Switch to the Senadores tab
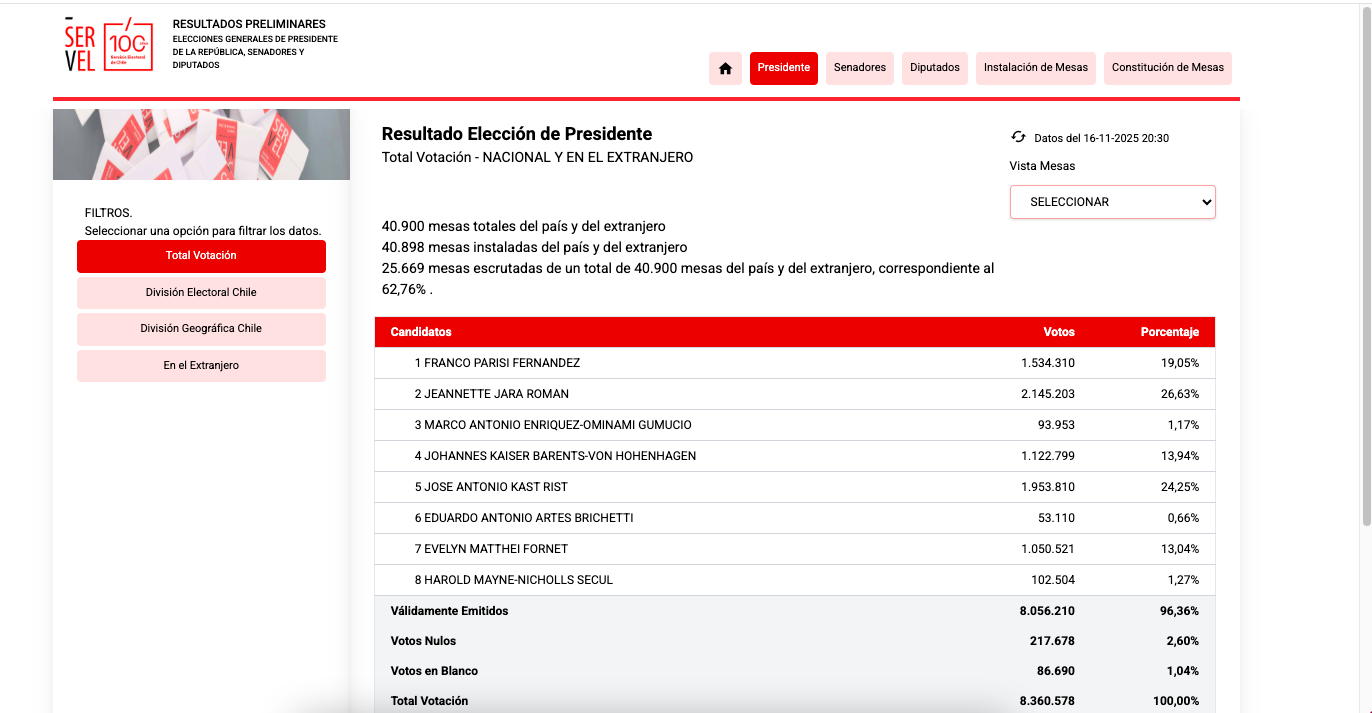 pyautogui.click(x=859, y=68)
